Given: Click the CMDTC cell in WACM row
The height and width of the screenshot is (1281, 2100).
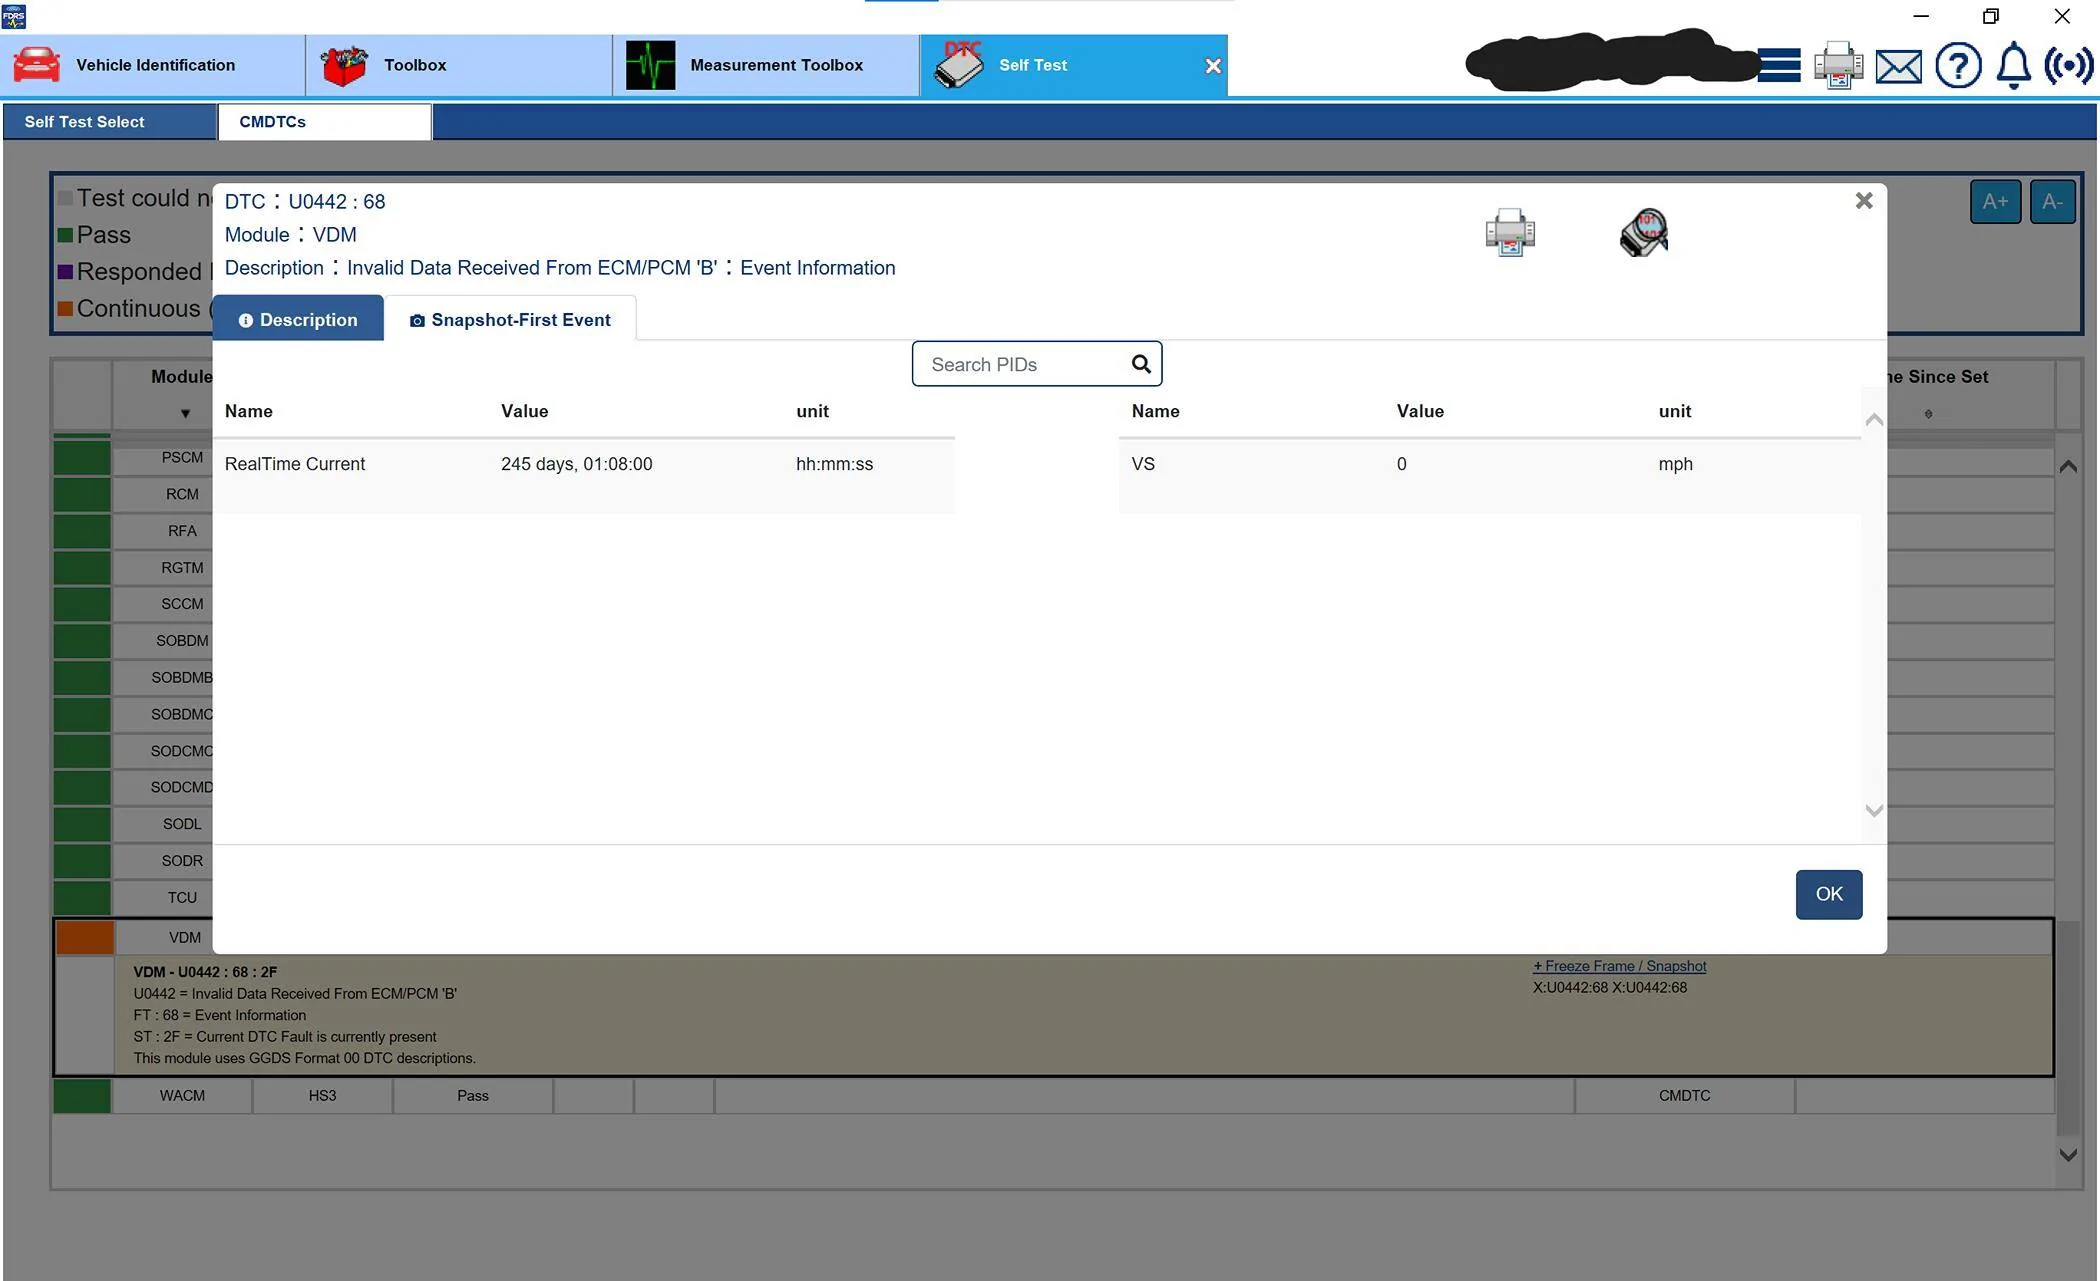Looking at the screenshot, I should [1684, 1095].
